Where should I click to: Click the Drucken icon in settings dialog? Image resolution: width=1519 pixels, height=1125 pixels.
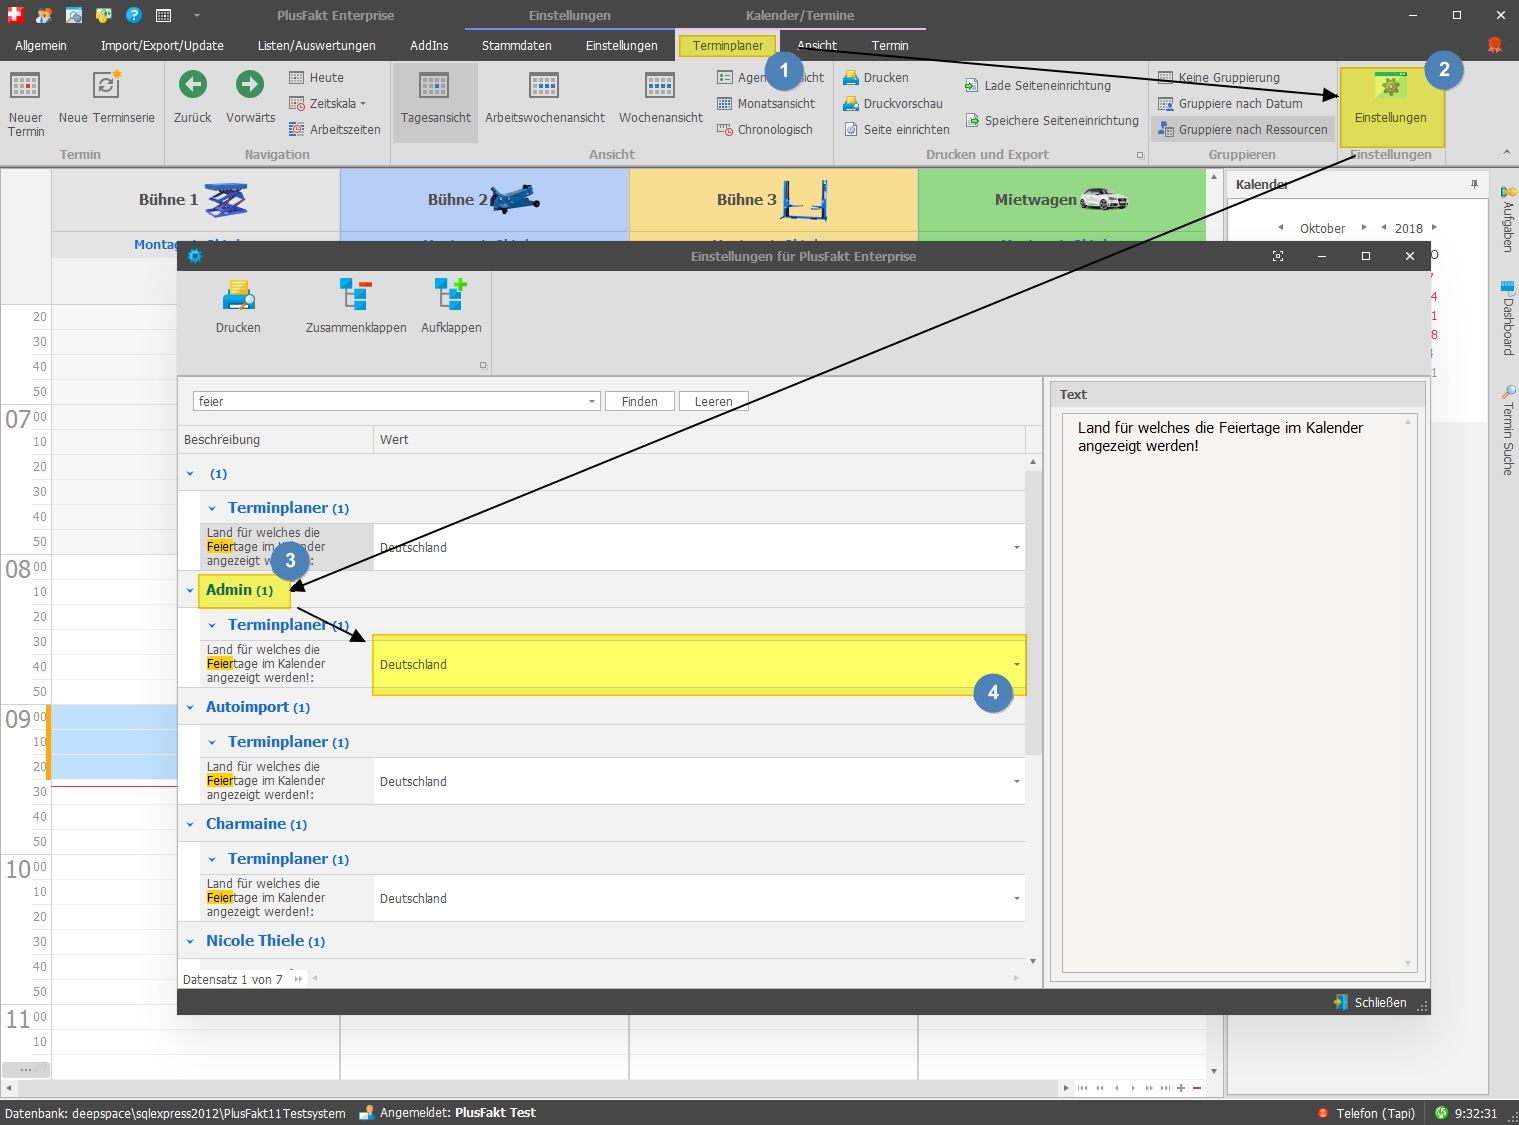pyautogui.click(x=238, y=307)
